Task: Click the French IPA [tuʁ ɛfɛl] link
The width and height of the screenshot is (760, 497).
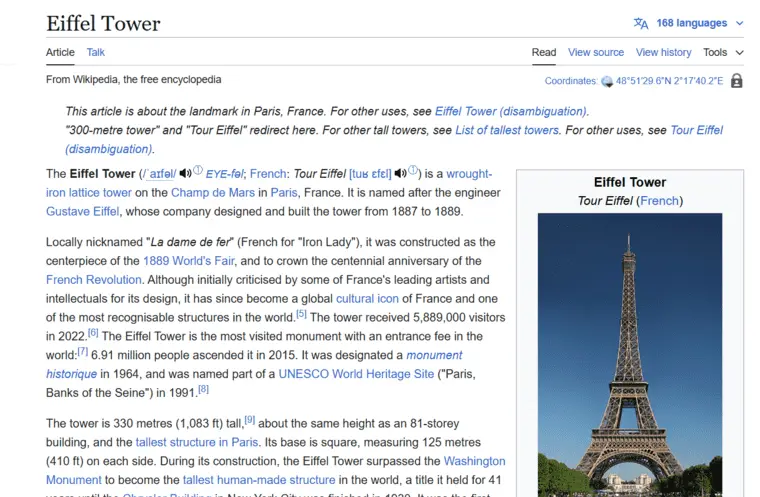Action: pyautogui.click(x=370, y=174)
